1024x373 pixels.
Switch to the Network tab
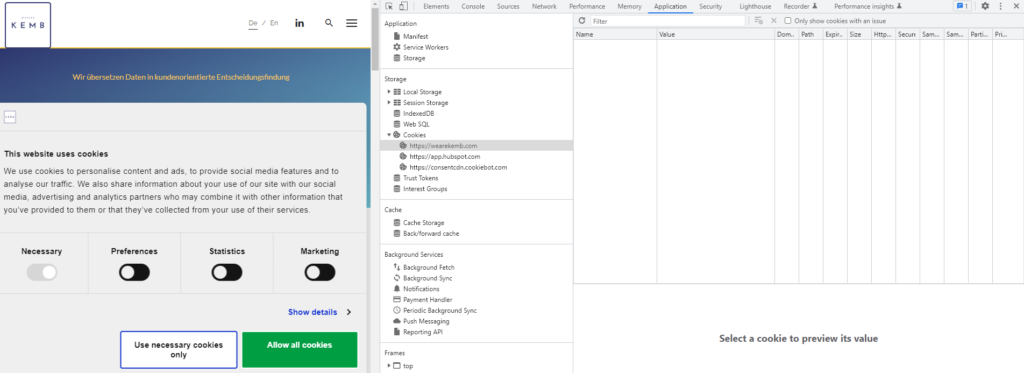coord(544,6)
